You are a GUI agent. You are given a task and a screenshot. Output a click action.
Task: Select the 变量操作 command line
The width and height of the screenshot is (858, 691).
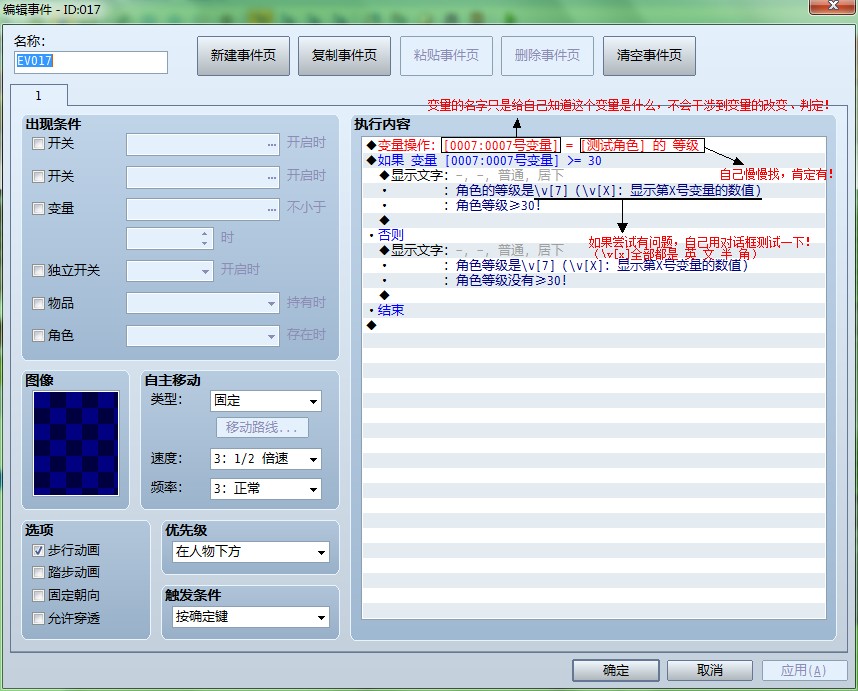tap(594, 146)
